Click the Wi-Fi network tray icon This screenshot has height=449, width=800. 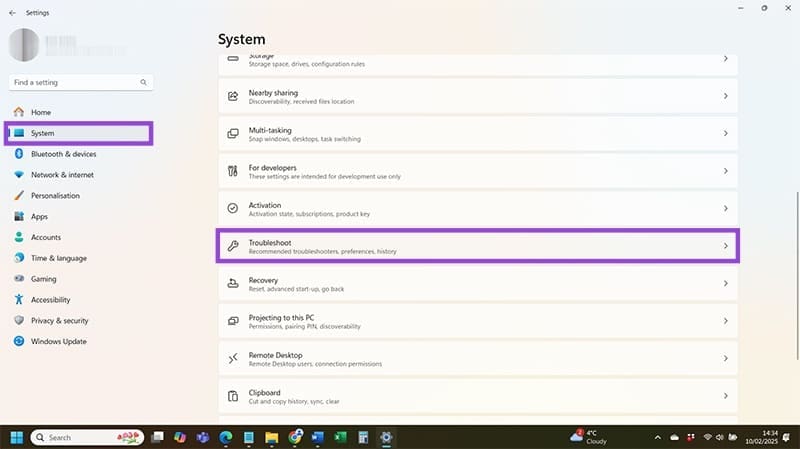tap(708, 437)
